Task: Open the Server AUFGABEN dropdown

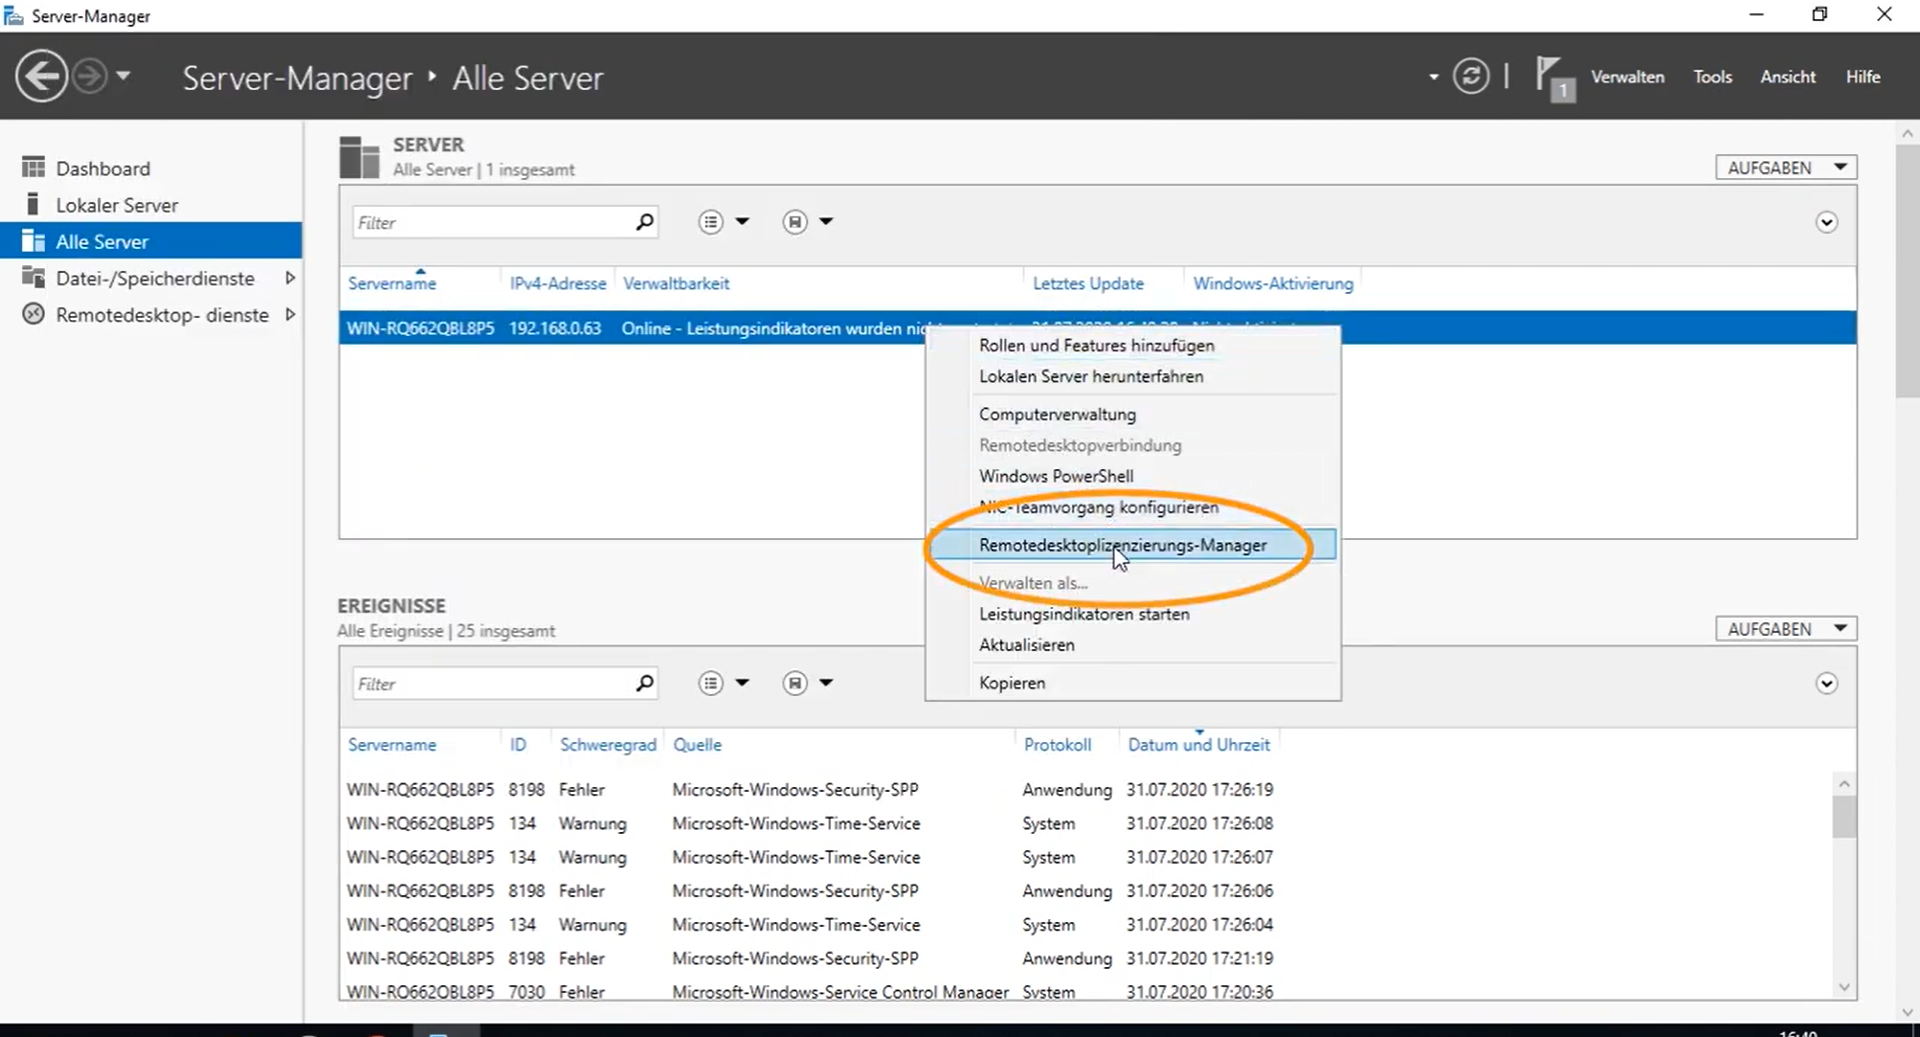Action: click(x=1785, y=168)
